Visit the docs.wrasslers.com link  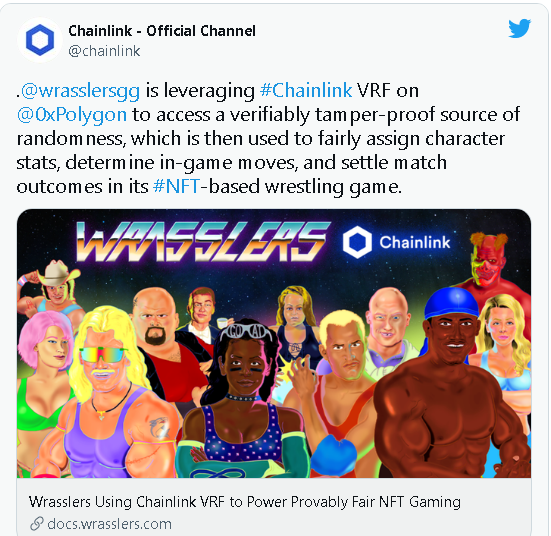pyautogui.click(x=109, y=524)
